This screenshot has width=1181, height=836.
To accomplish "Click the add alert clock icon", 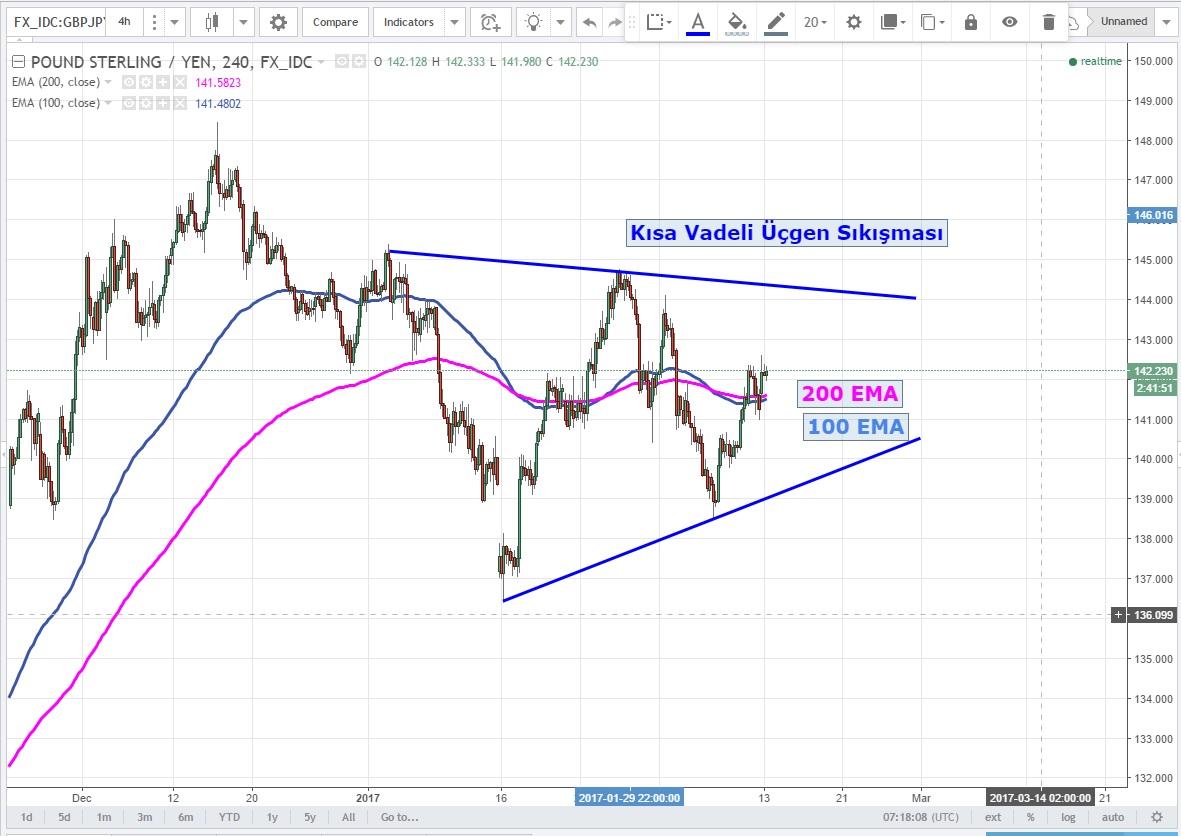I will coord(489,22).
